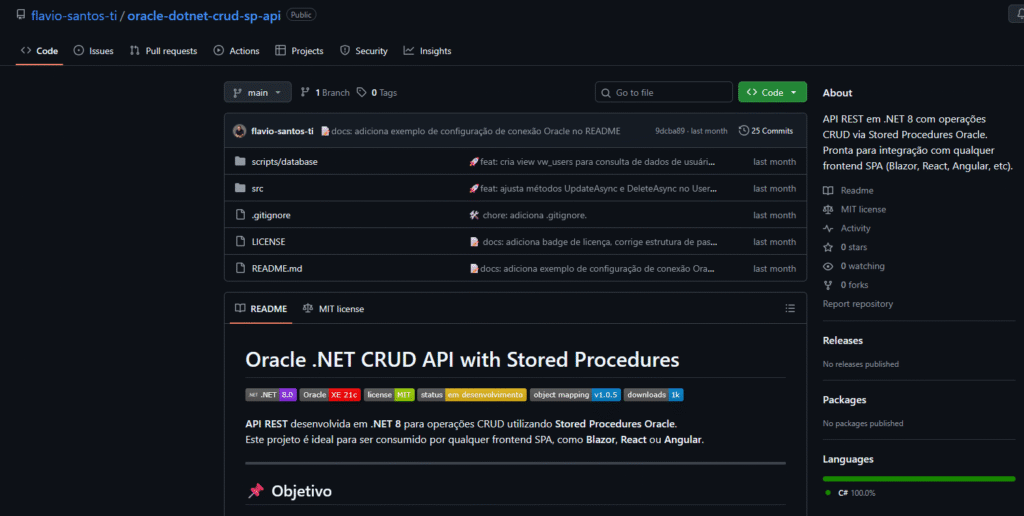Open the Insights tab
1024x516 pixels.
click(427, 51)
